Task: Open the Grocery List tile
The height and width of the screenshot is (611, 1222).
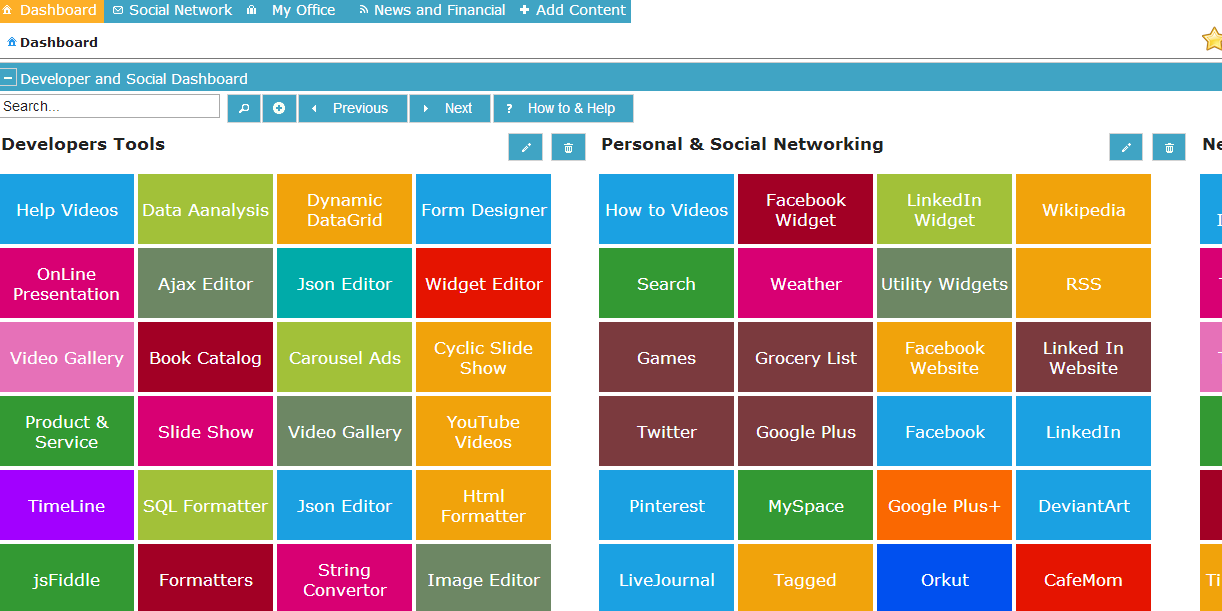Action: tap(805, 357)
